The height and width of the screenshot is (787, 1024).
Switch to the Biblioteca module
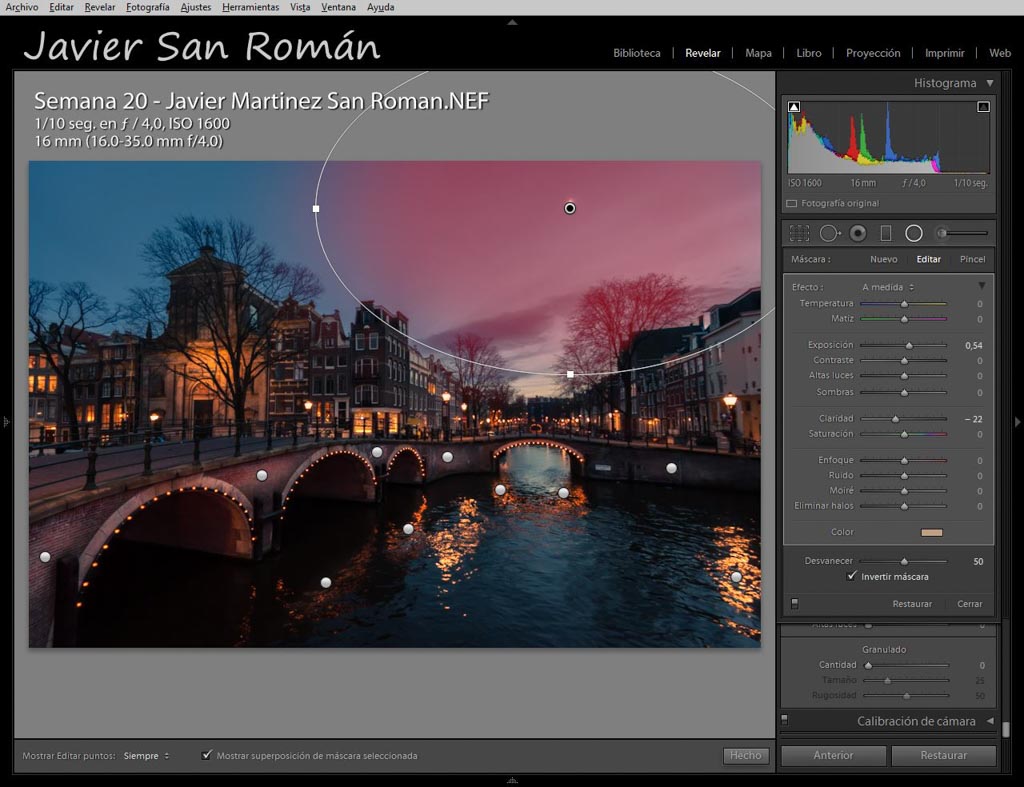[636, 53]
